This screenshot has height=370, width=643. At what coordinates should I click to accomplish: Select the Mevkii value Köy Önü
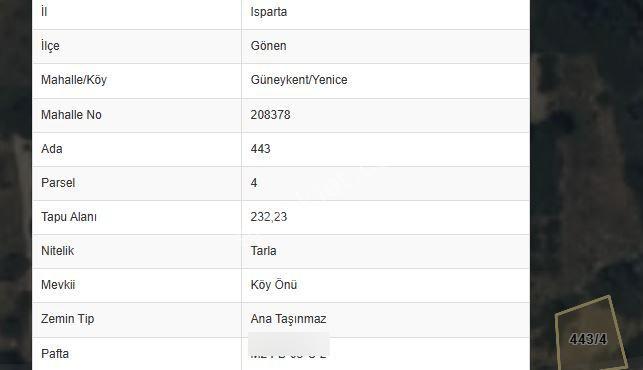point(274,285)
